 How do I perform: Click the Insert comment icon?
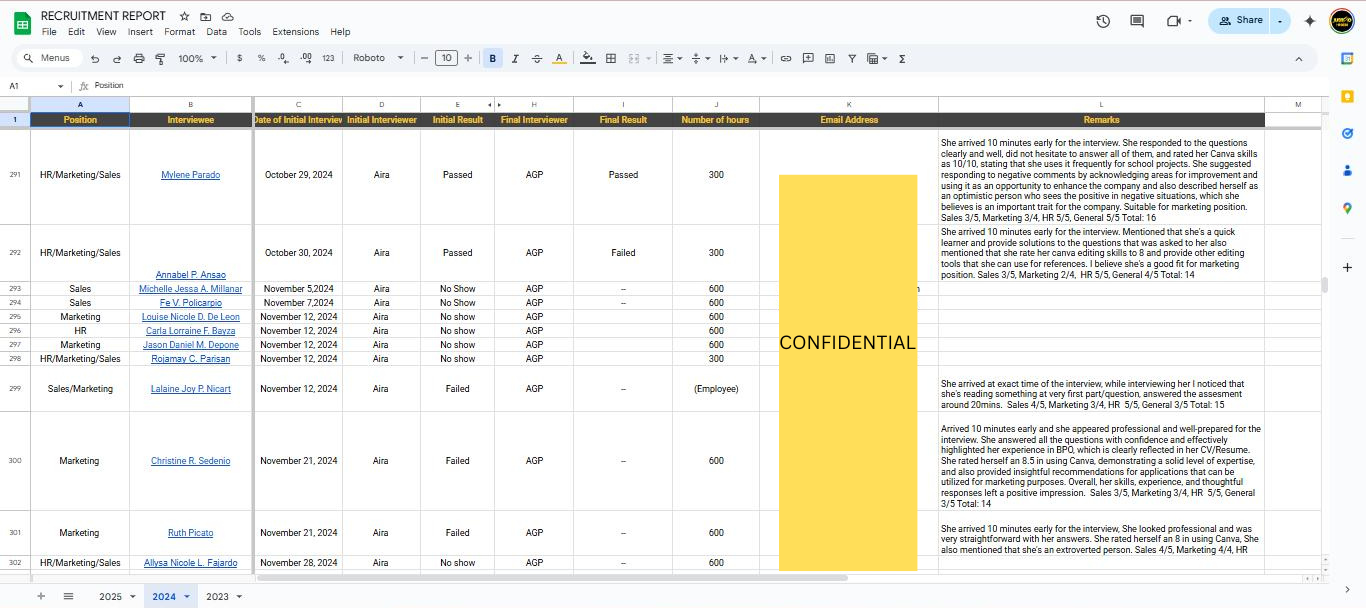pos(808,59)
